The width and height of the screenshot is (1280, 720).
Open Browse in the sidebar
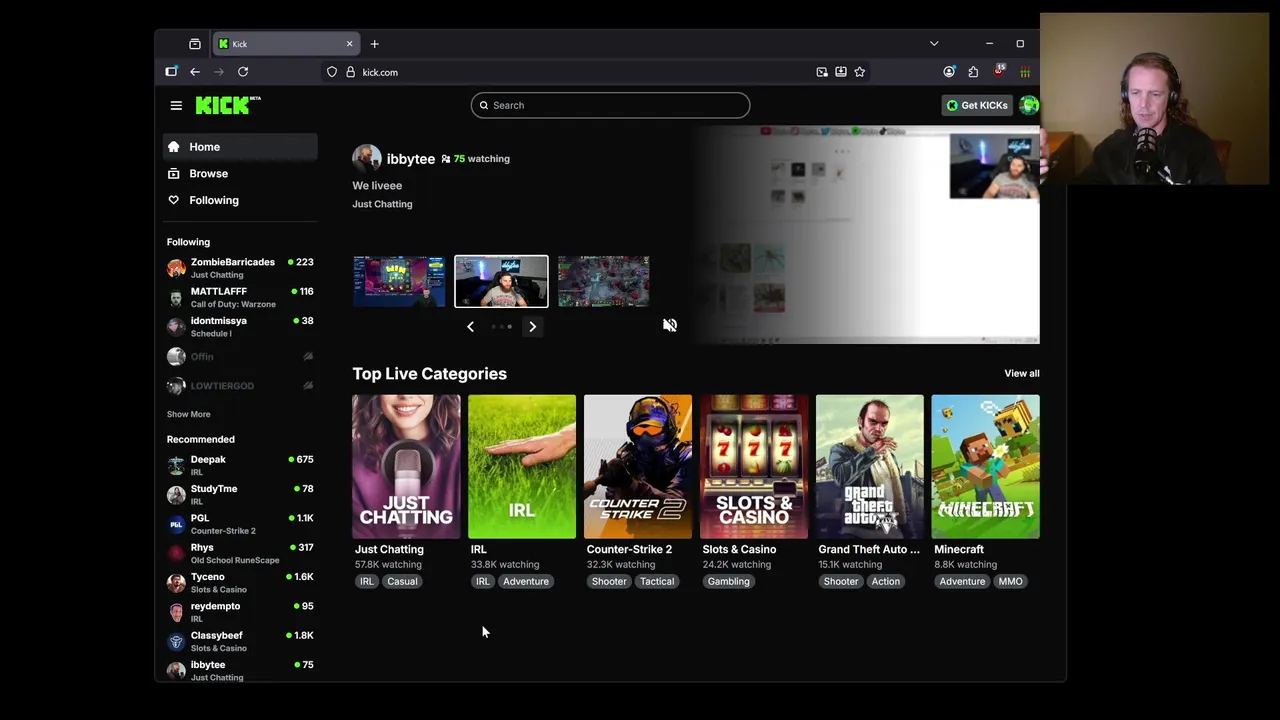[x=240, y=174]
